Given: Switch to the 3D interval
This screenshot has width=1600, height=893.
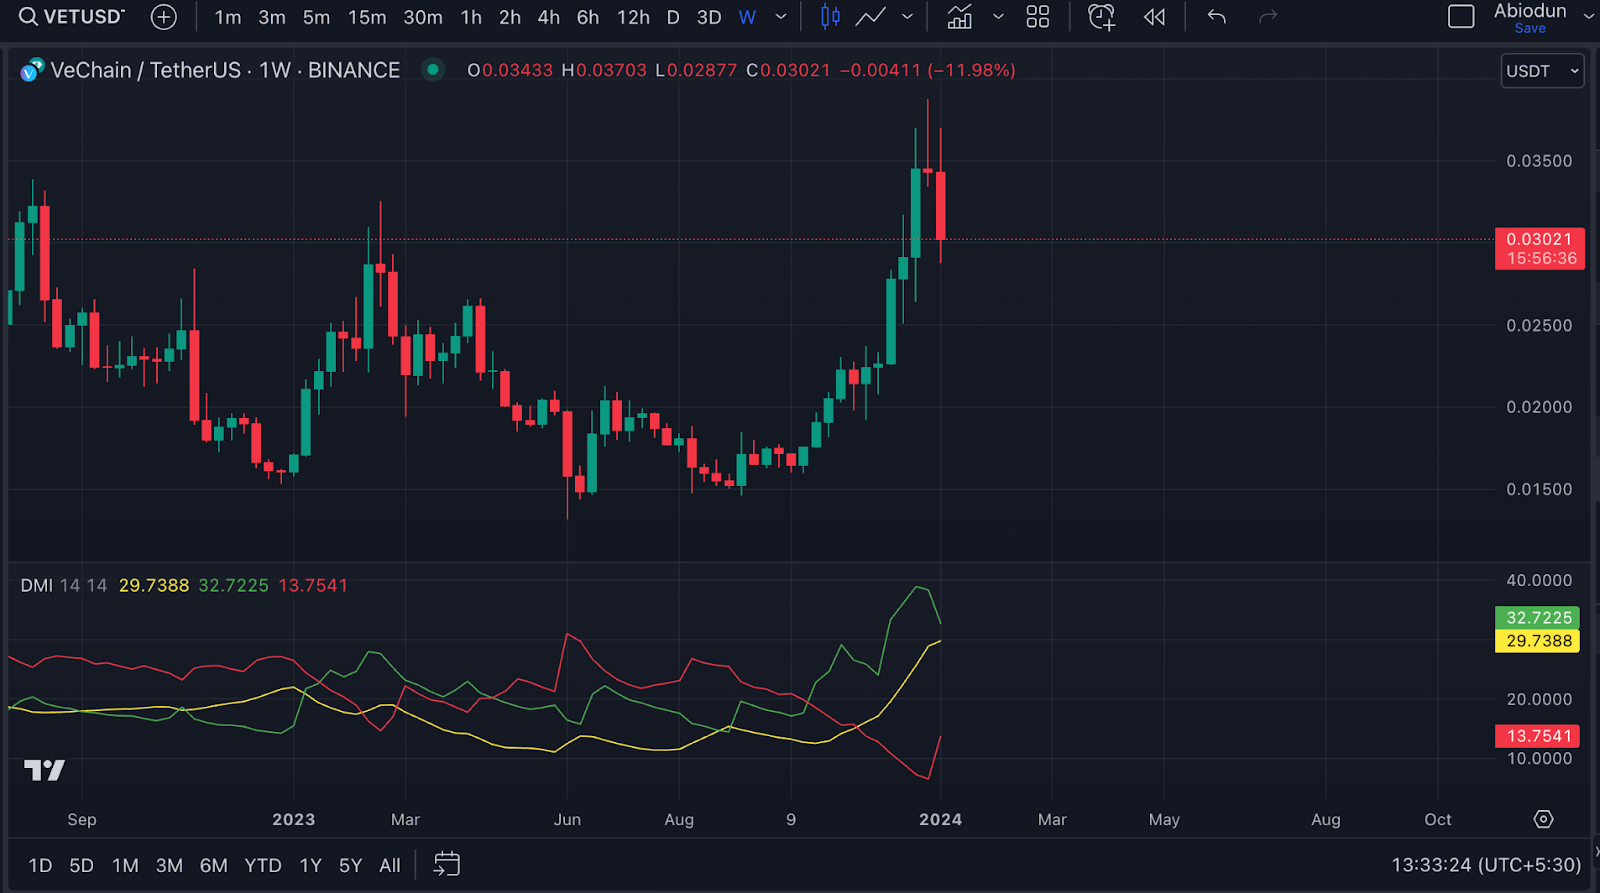Looking at the screenshot, I should 709,17.
